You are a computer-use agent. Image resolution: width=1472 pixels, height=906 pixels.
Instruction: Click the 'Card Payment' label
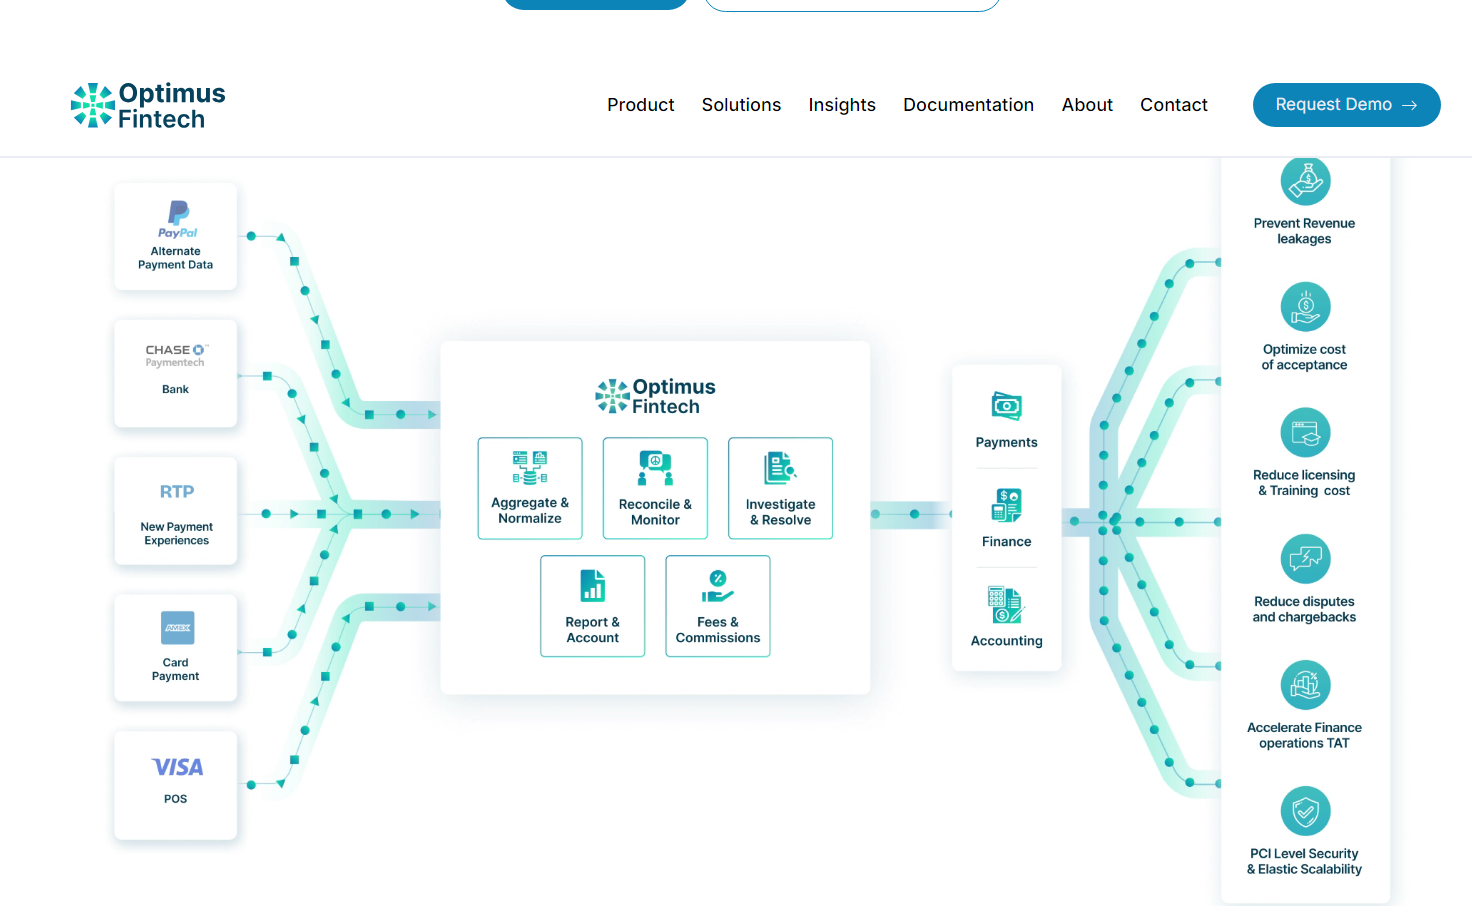(x=176, y=669)
